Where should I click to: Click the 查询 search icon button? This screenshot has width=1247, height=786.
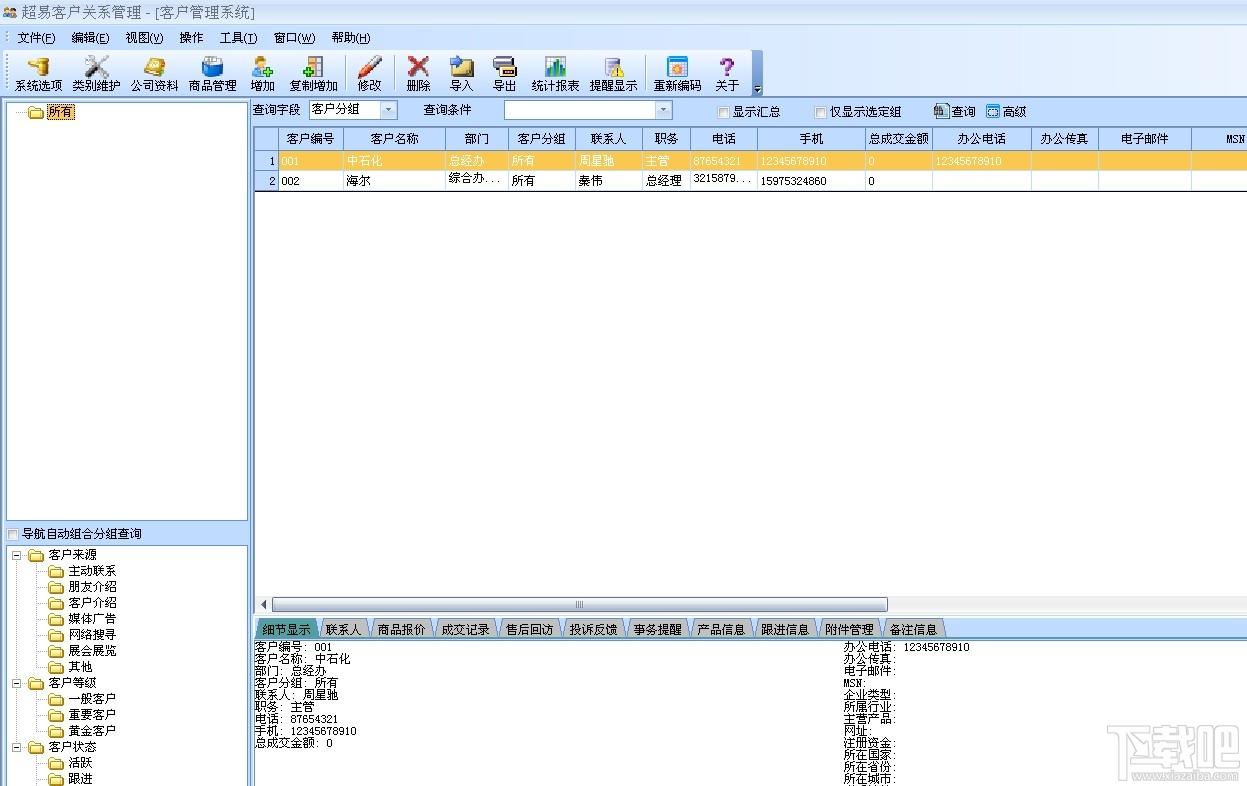(x=954, y=112)
